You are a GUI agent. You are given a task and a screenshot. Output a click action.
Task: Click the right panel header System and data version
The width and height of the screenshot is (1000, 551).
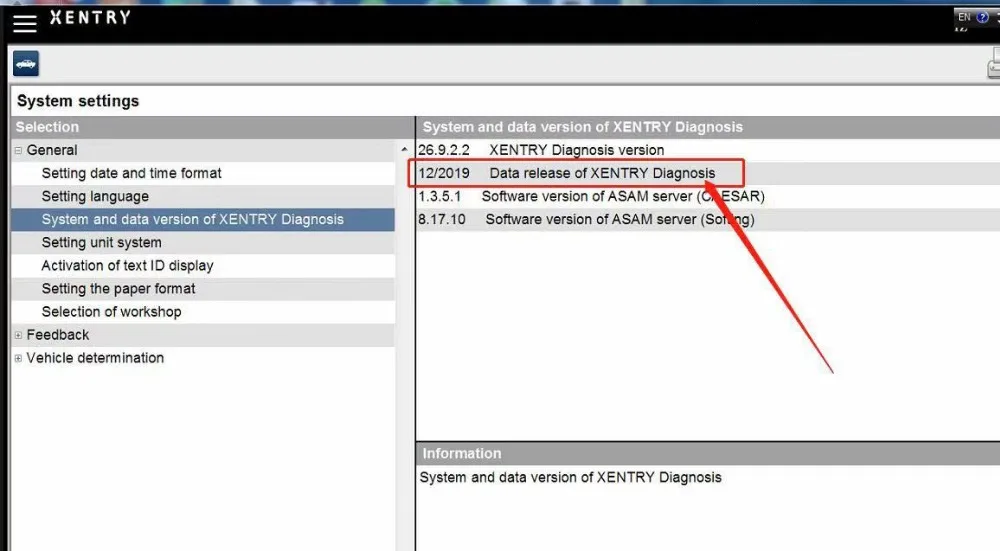[708, 127]
